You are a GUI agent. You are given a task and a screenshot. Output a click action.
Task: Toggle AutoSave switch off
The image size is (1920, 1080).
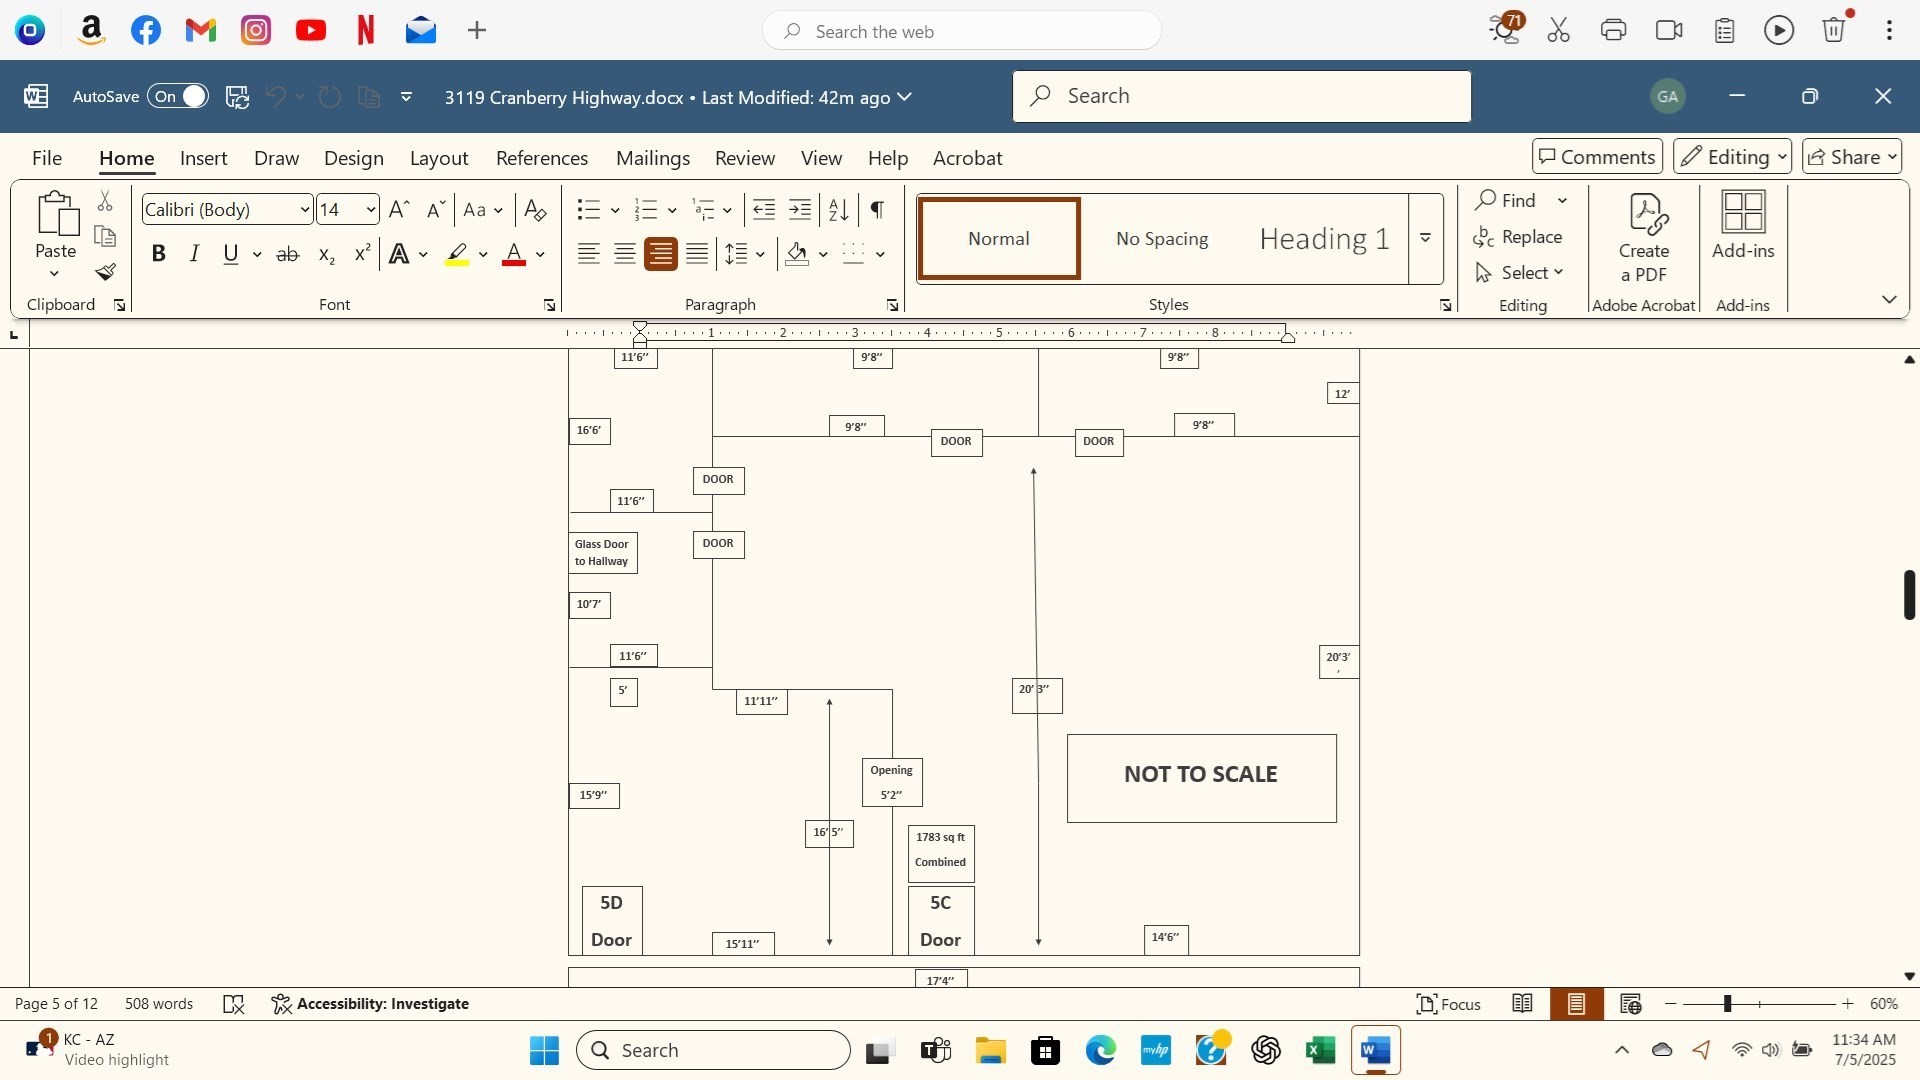coord(179,97)
